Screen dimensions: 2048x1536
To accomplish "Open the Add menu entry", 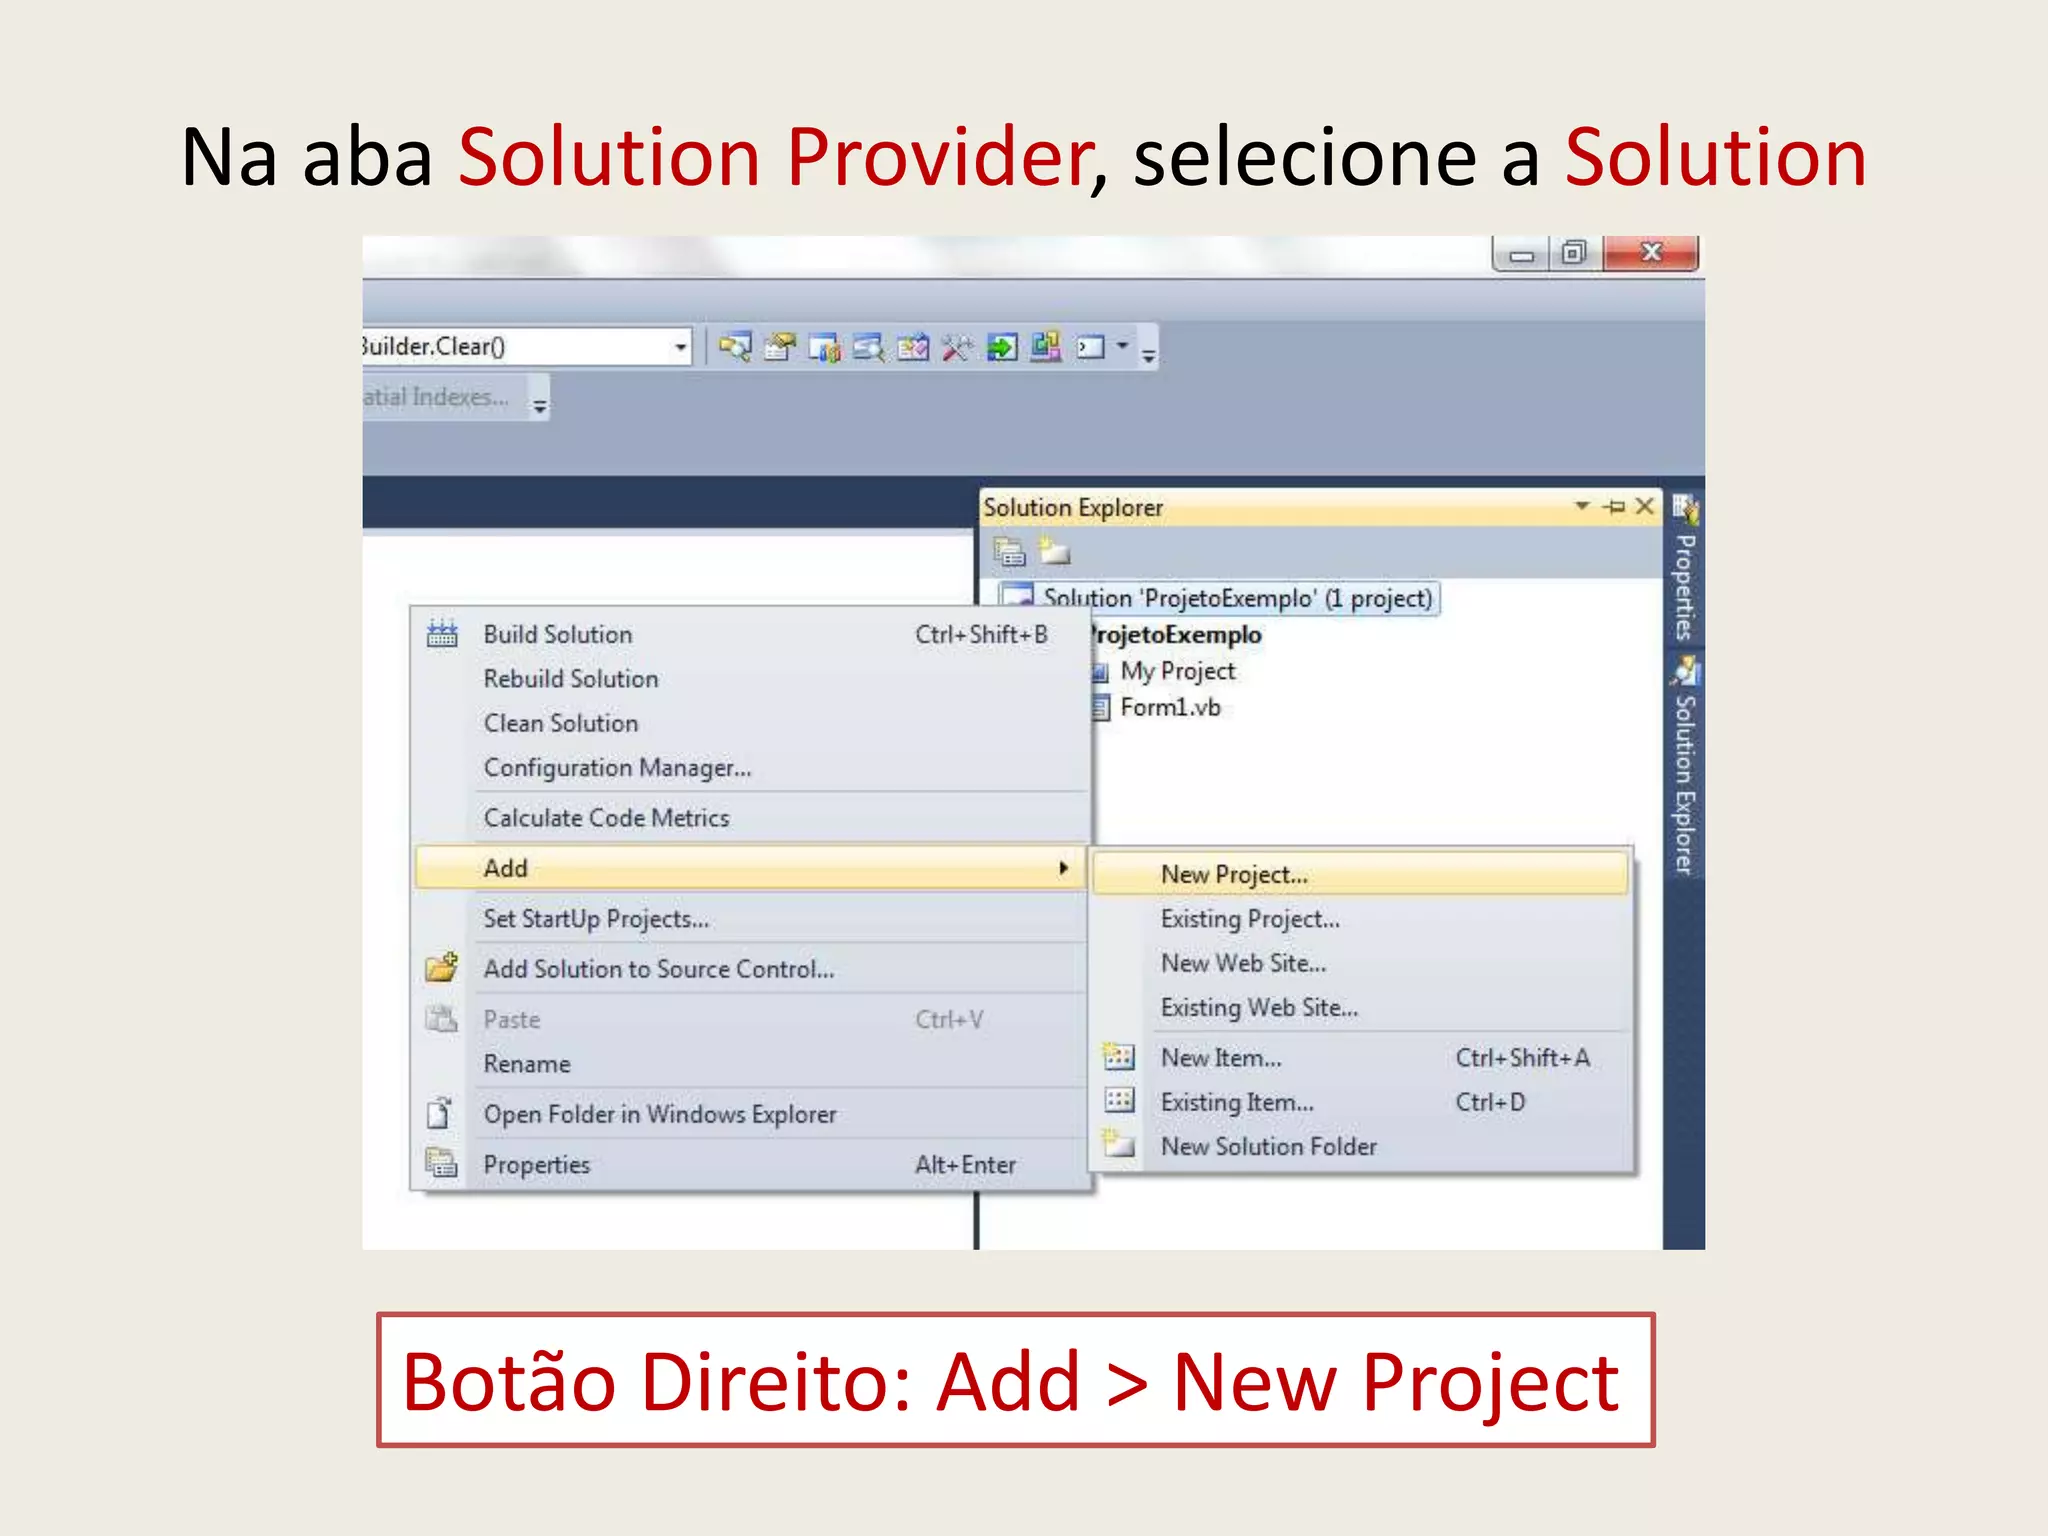I will [749, 868].
